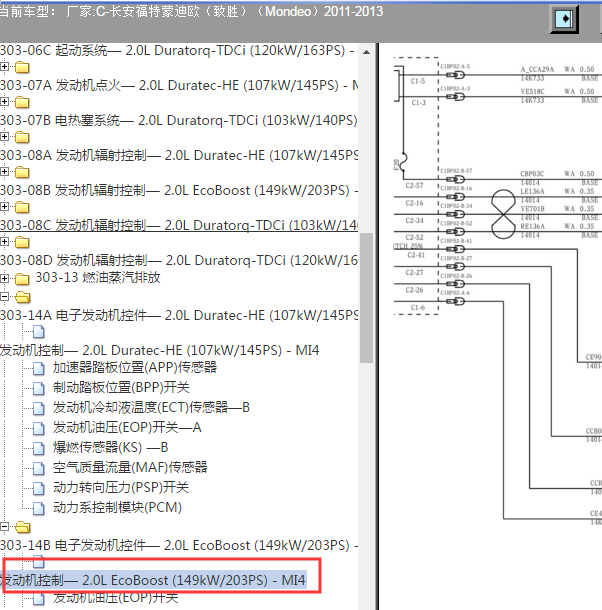Open 制动踏板位置(BPP)开关 document icon

39,388
